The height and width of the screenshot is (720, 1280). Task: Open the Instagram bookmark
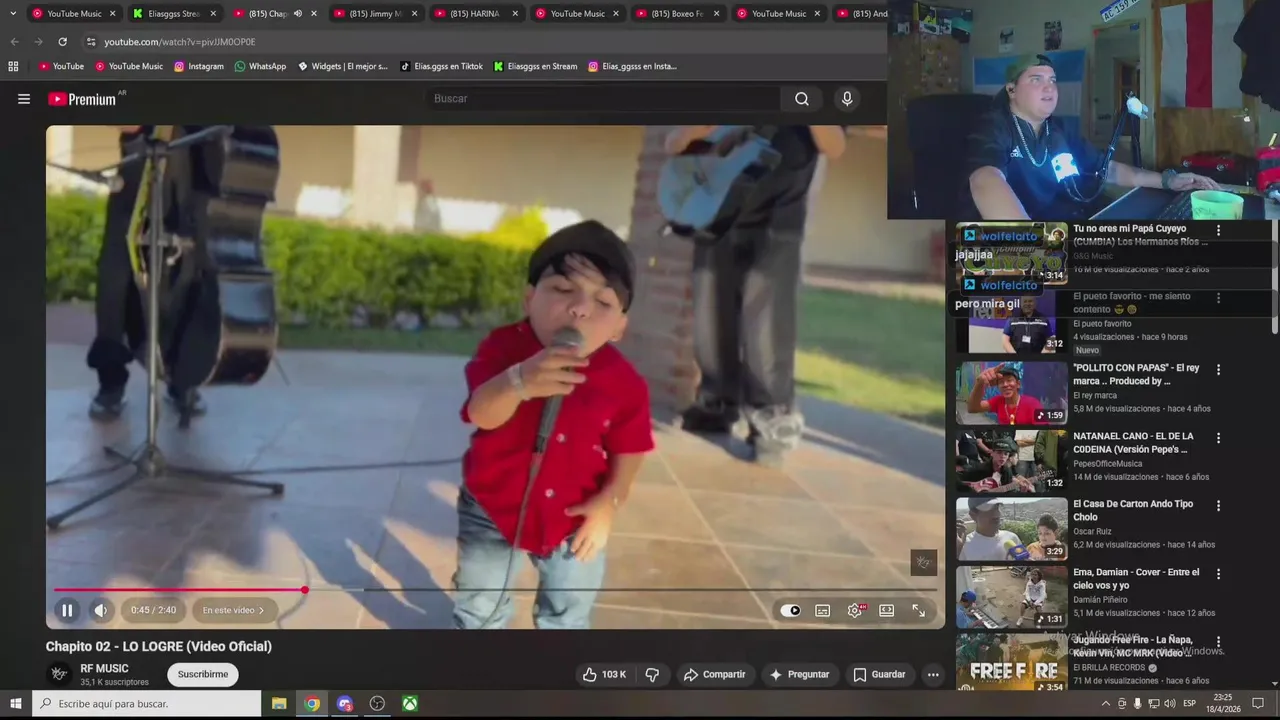(199, 67)
